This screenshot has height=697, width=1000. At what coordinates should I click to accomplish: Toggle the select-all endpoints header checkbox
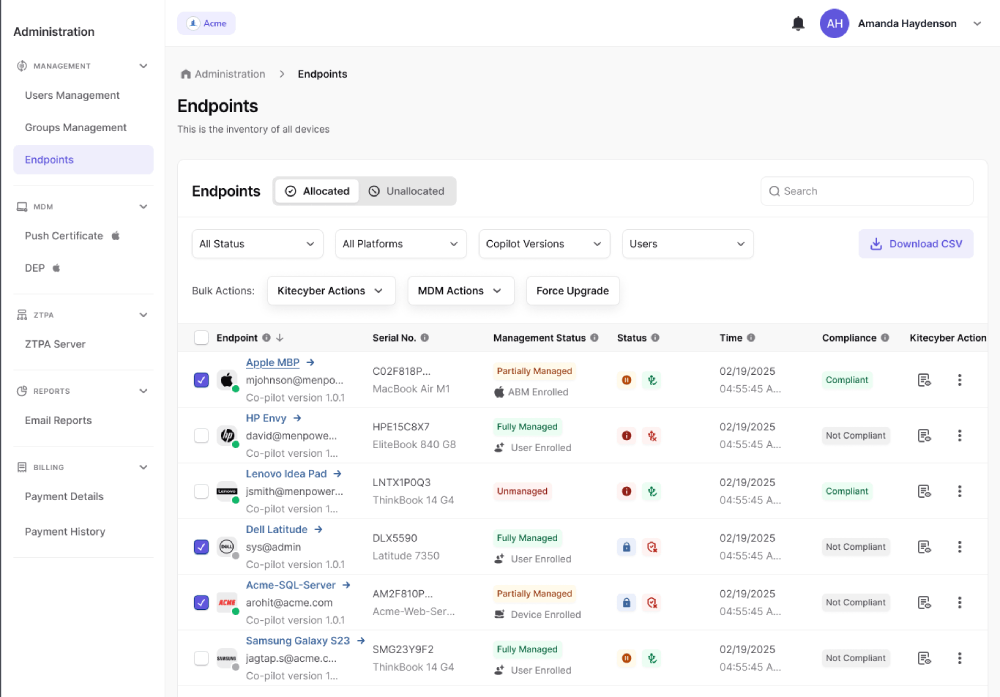[x=201, y=338]
